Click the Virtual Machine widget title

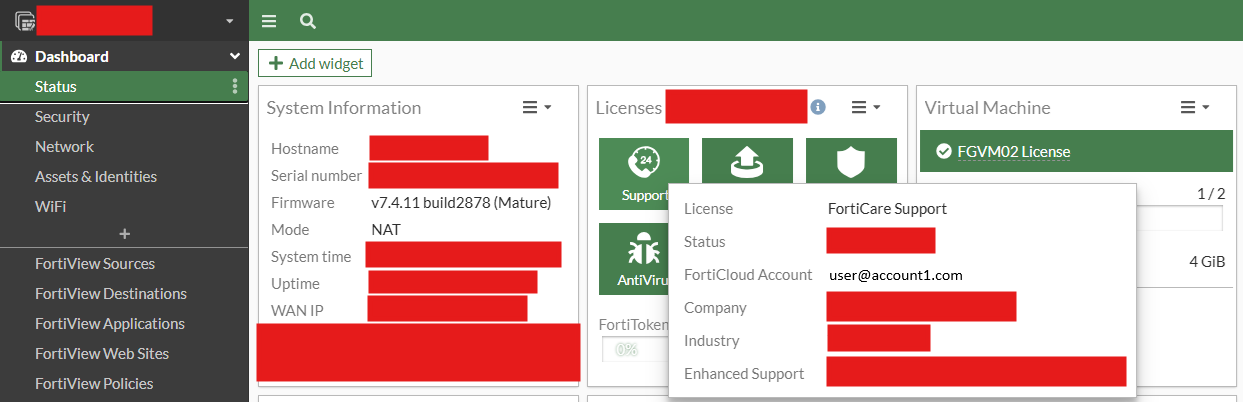click(x=987, y=108)
